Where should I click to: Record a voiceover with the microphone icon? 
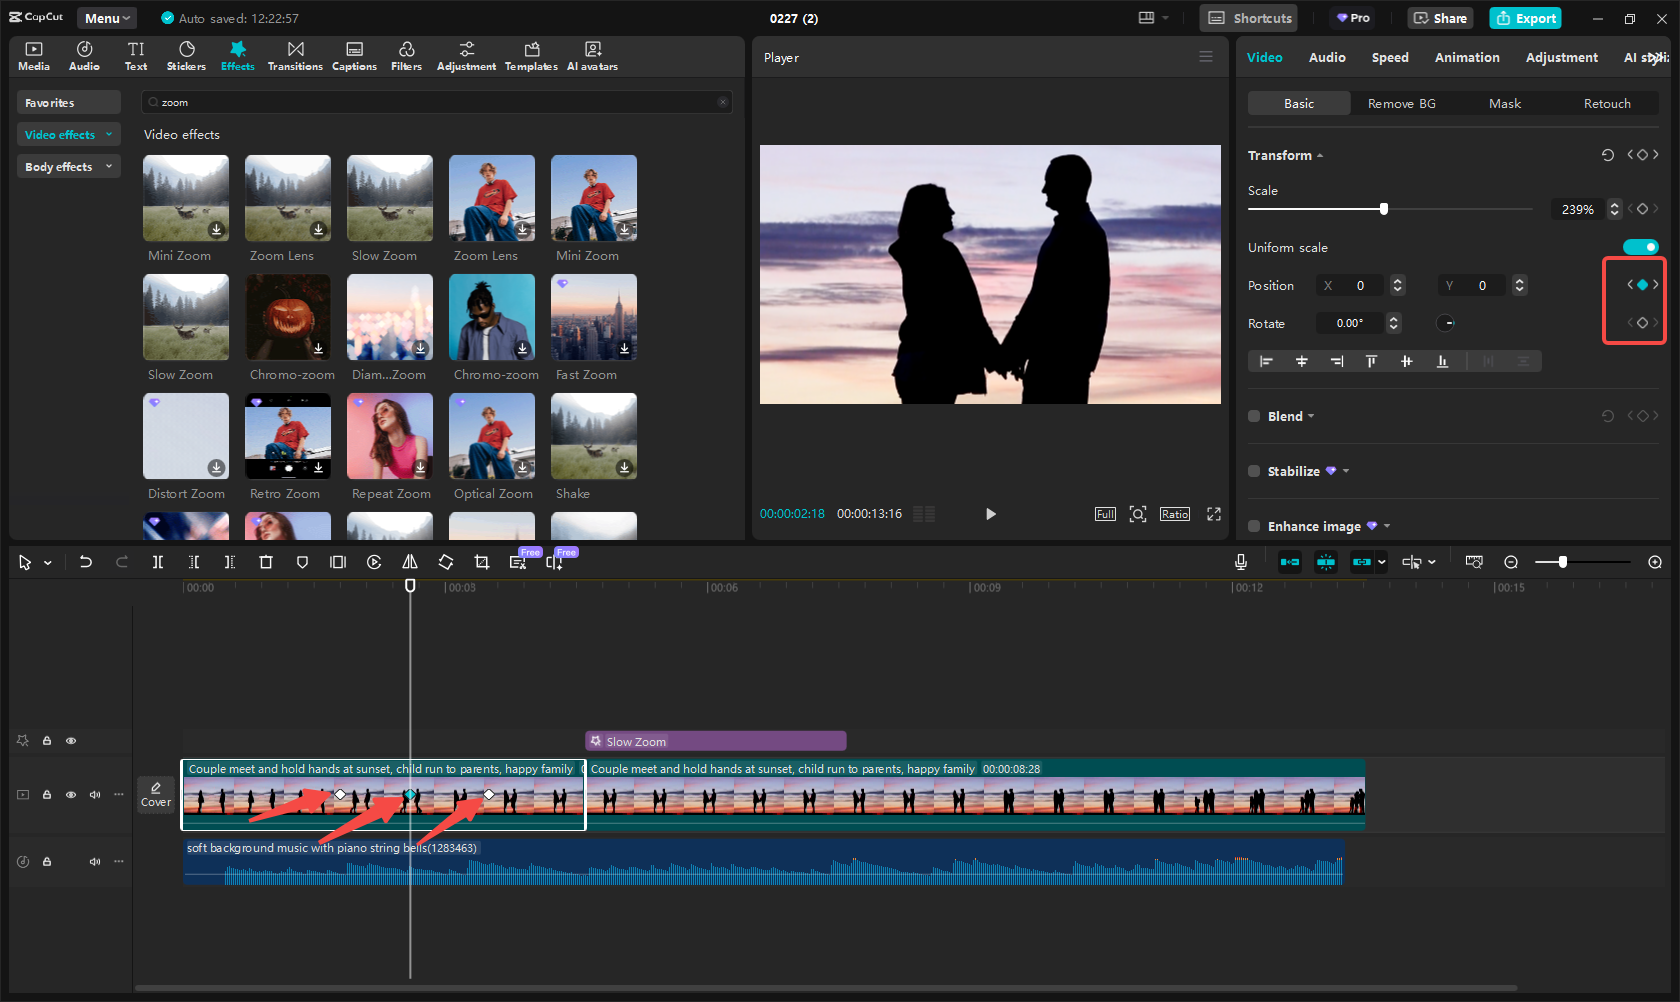1240,562
